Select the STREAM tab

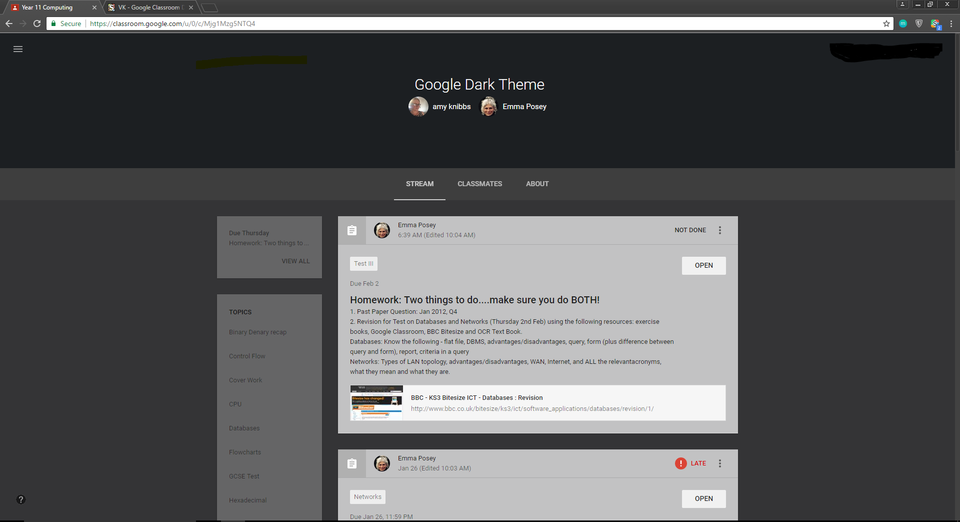(x=419, y=184)
